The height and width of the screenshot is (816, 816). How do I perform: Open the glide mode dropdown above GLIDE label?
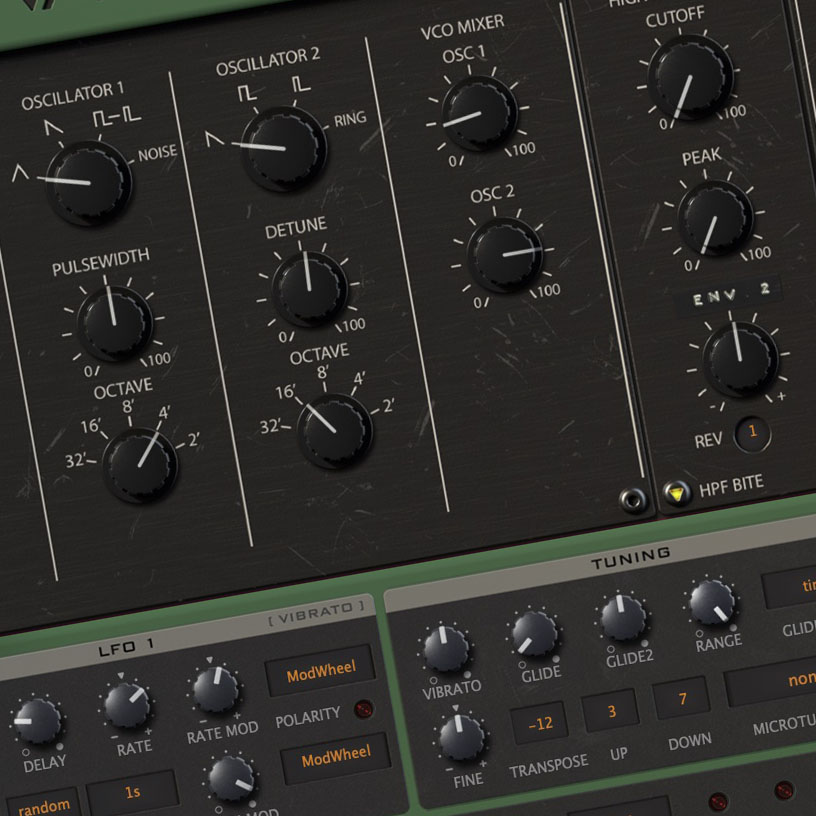[x=789, y=588]
